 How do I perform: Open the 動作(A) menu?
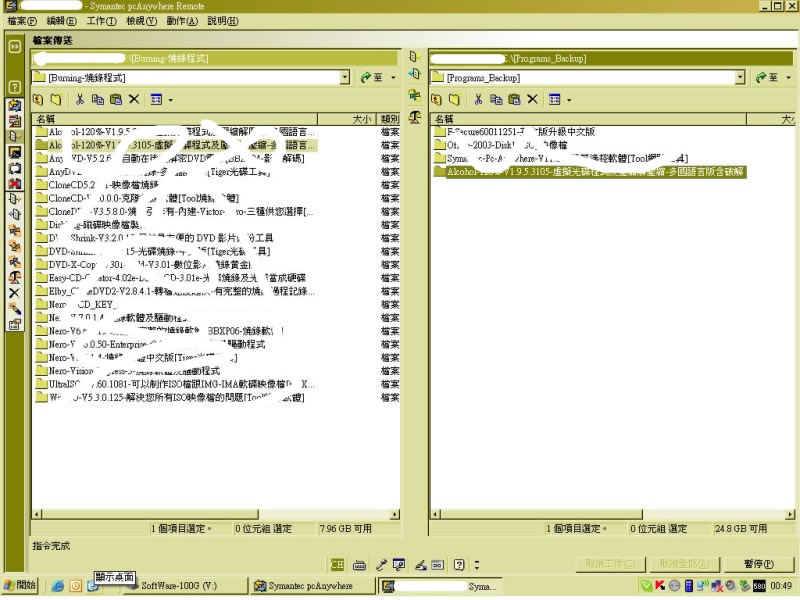tap(182, 21)
